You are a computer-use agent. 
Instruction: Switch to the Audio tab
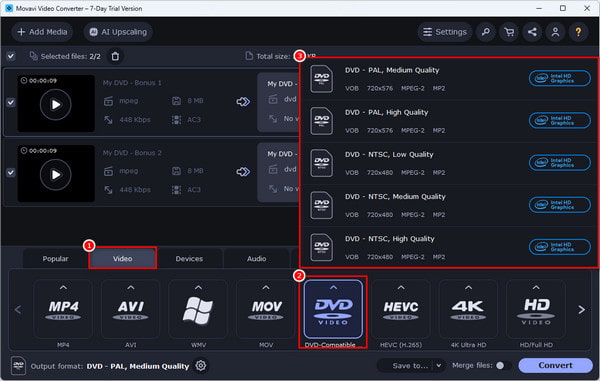256,259
